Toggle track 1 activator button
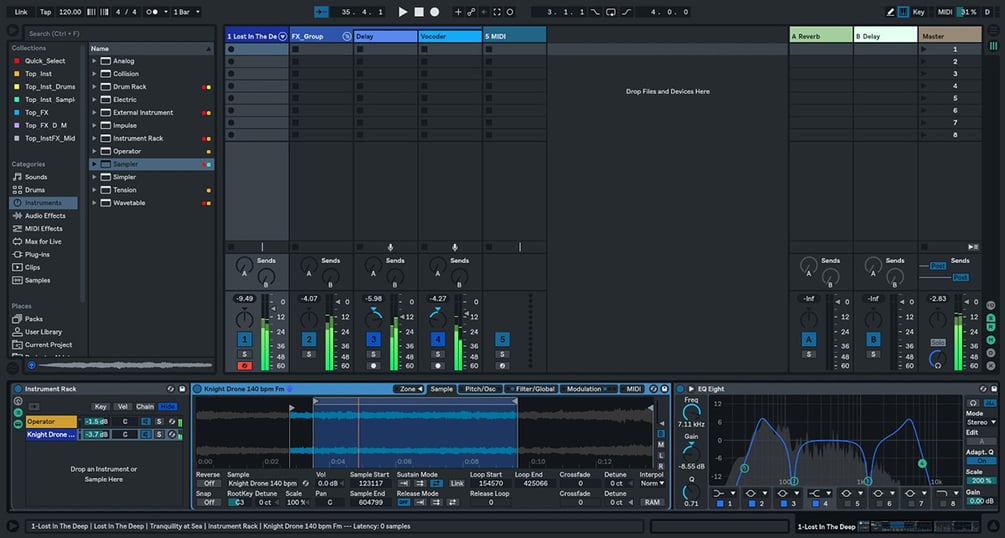The width and height of the screenshot is (1005, 538). pyautogui.click(x=244, y=339)
